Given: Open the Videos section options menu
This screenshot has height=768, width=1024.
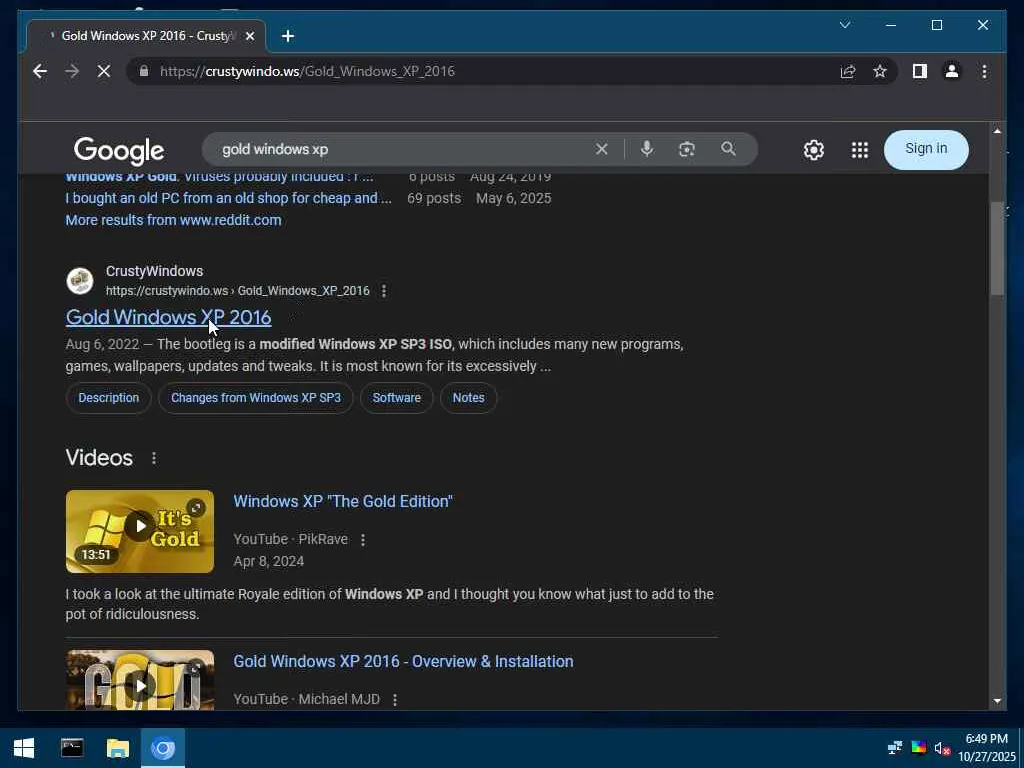Looking at the screenshot, I should coord(154,458).
